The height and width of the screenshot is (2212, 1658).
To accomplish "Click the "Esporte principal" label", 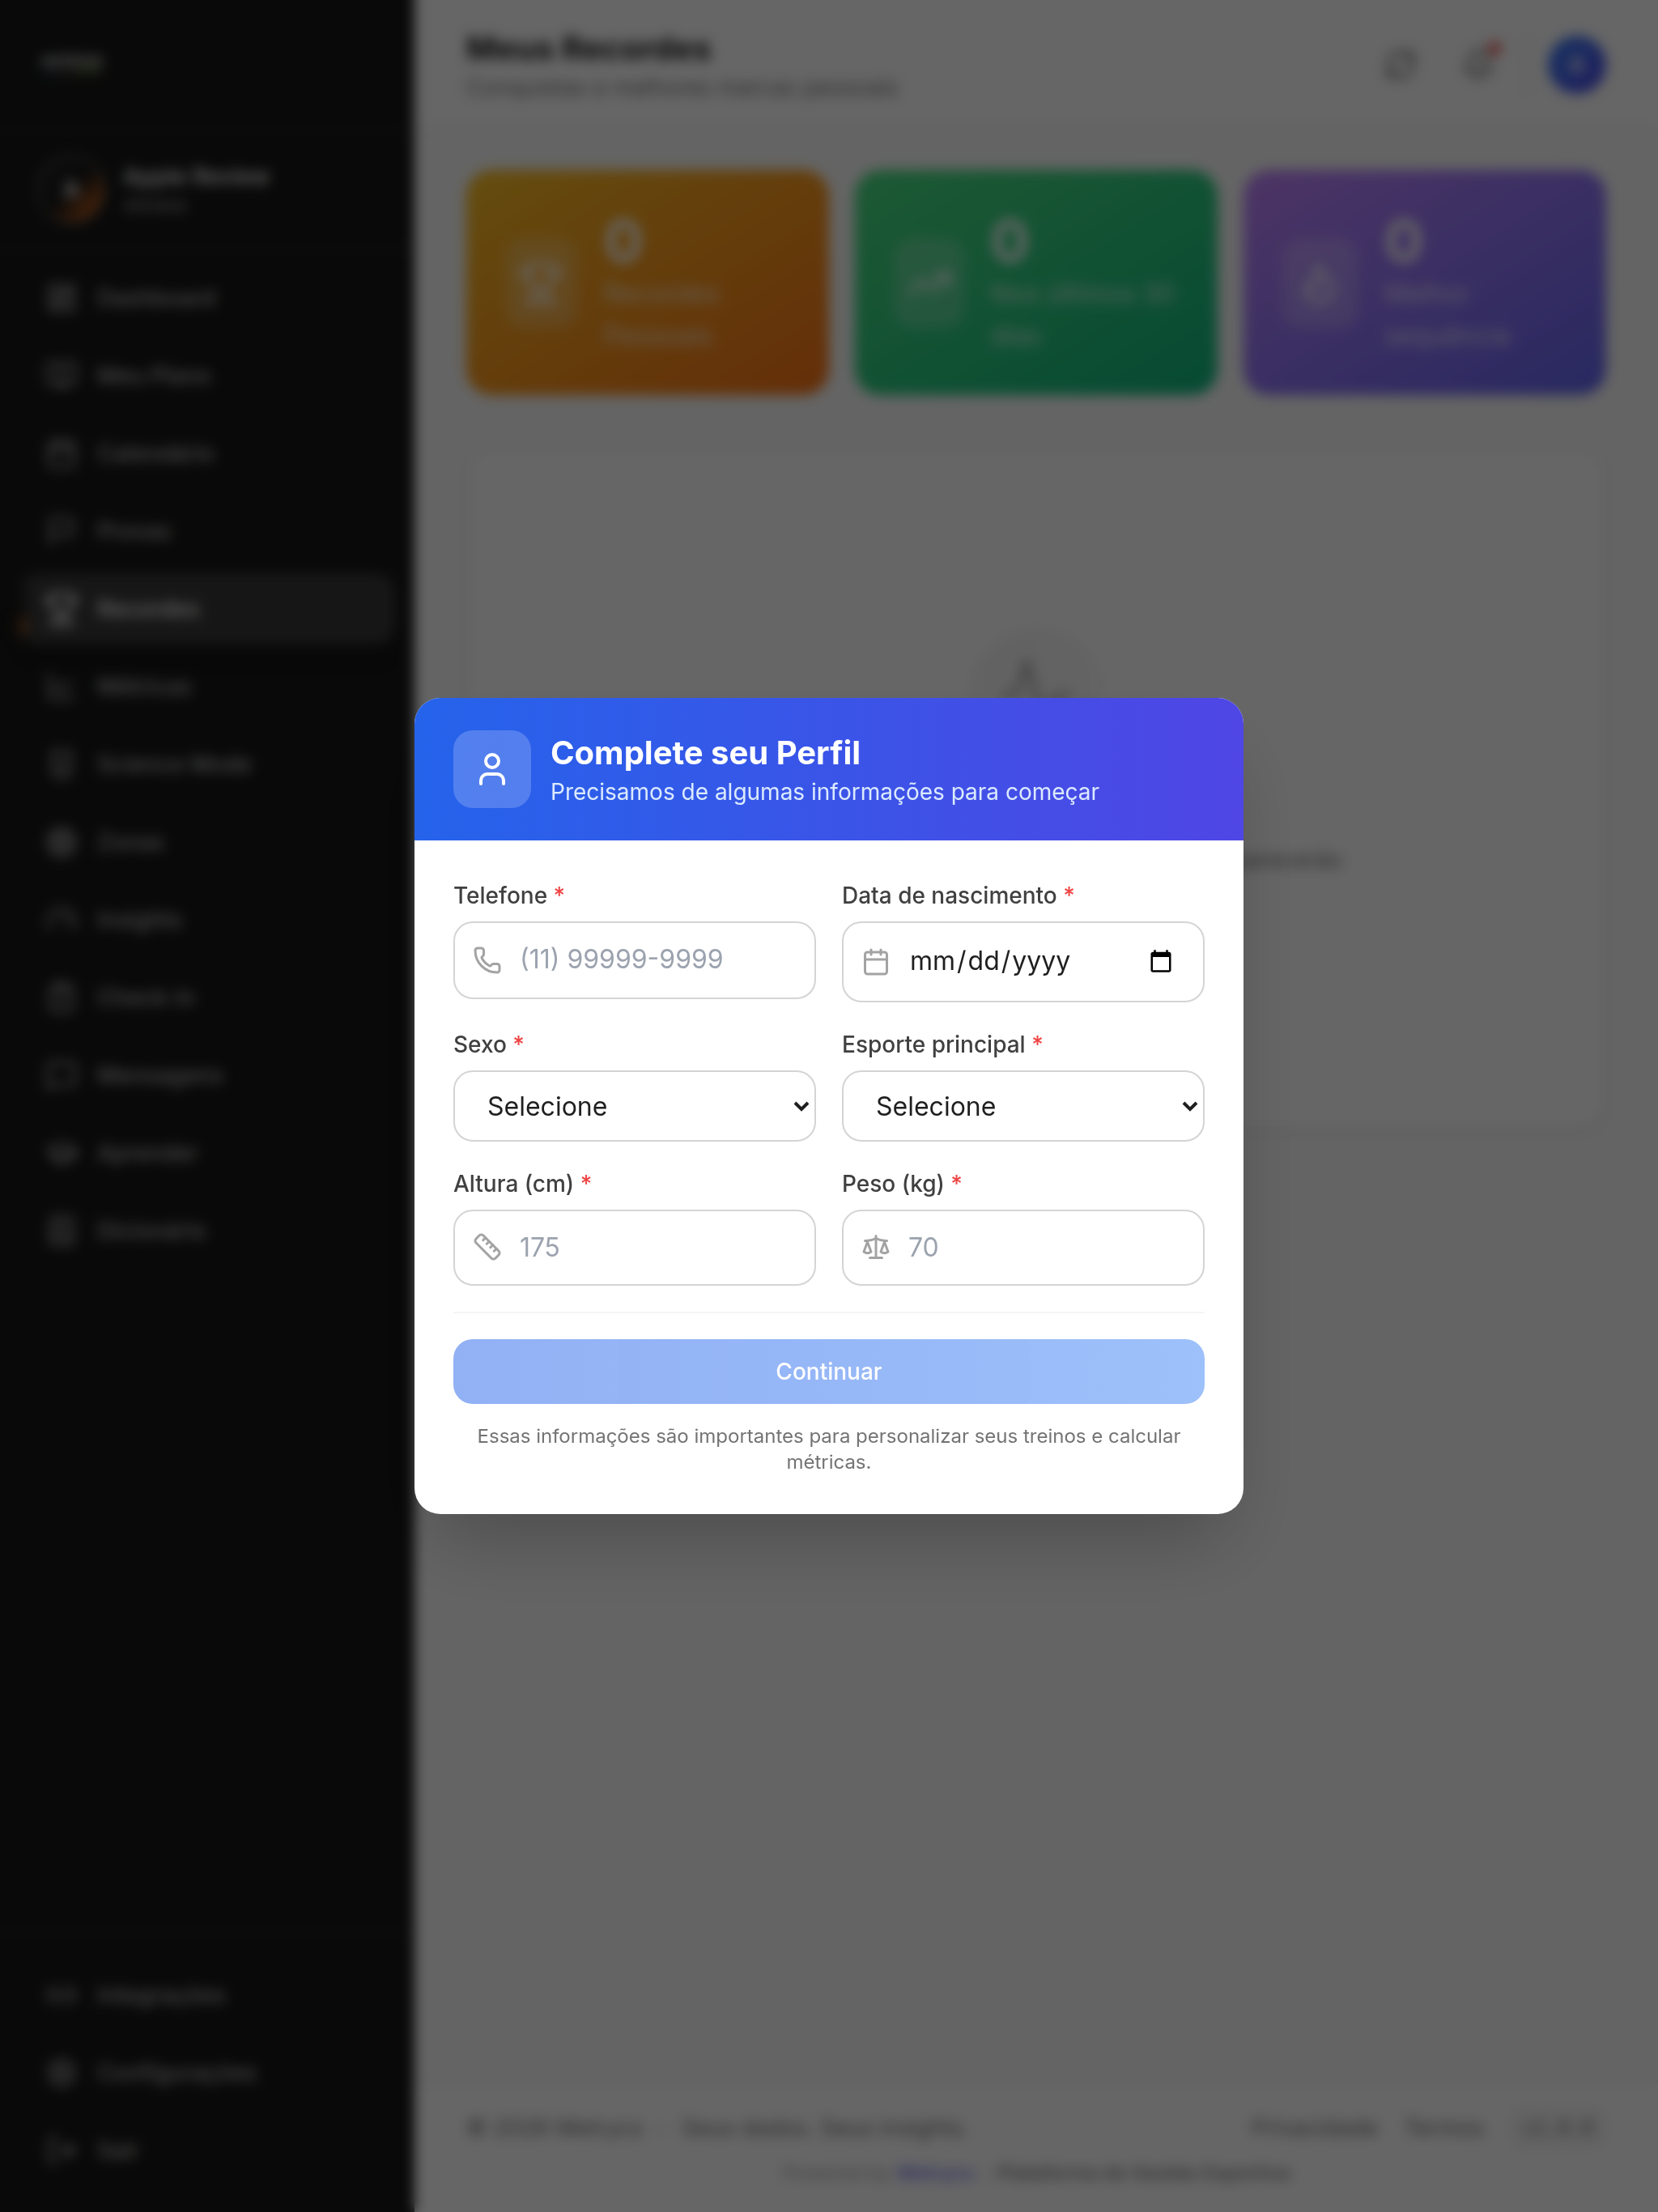I will (933, 1044).
